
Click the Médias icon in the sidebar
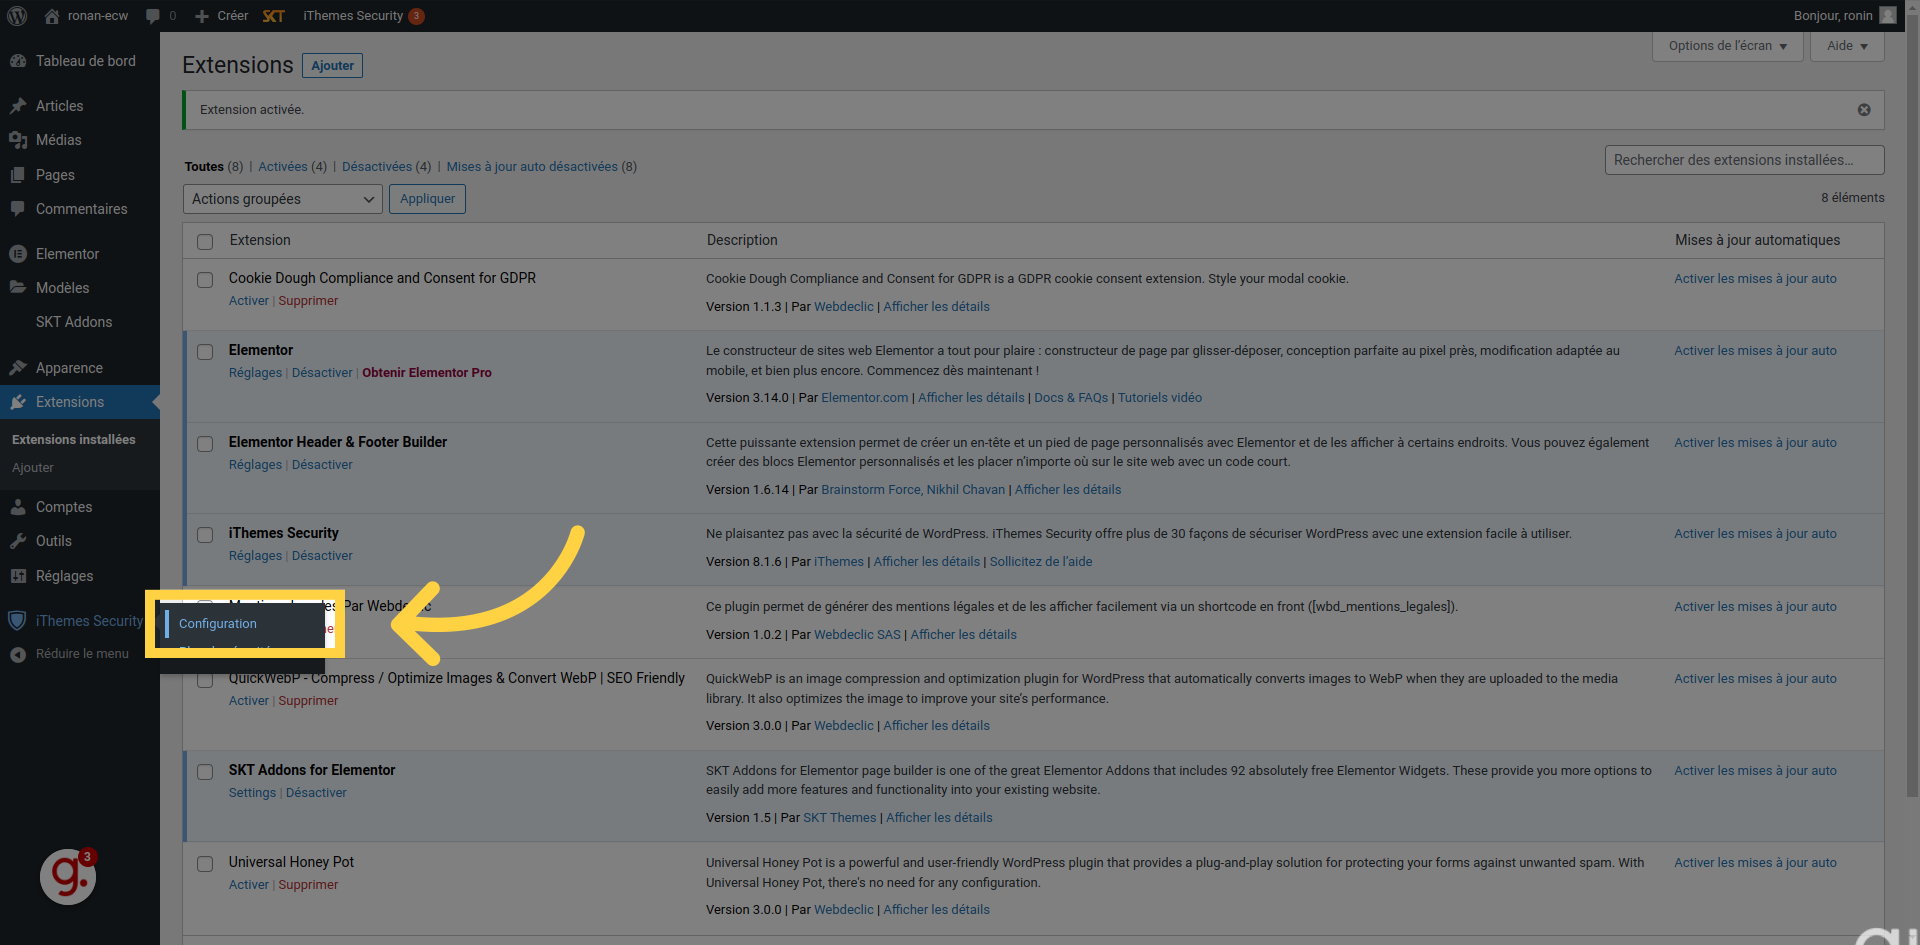point(18,140)
